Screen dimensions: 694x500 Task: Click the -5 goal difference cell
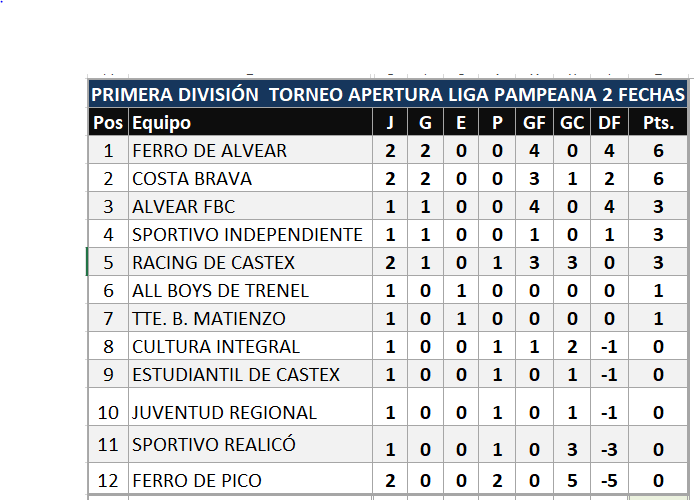point(608,480)
